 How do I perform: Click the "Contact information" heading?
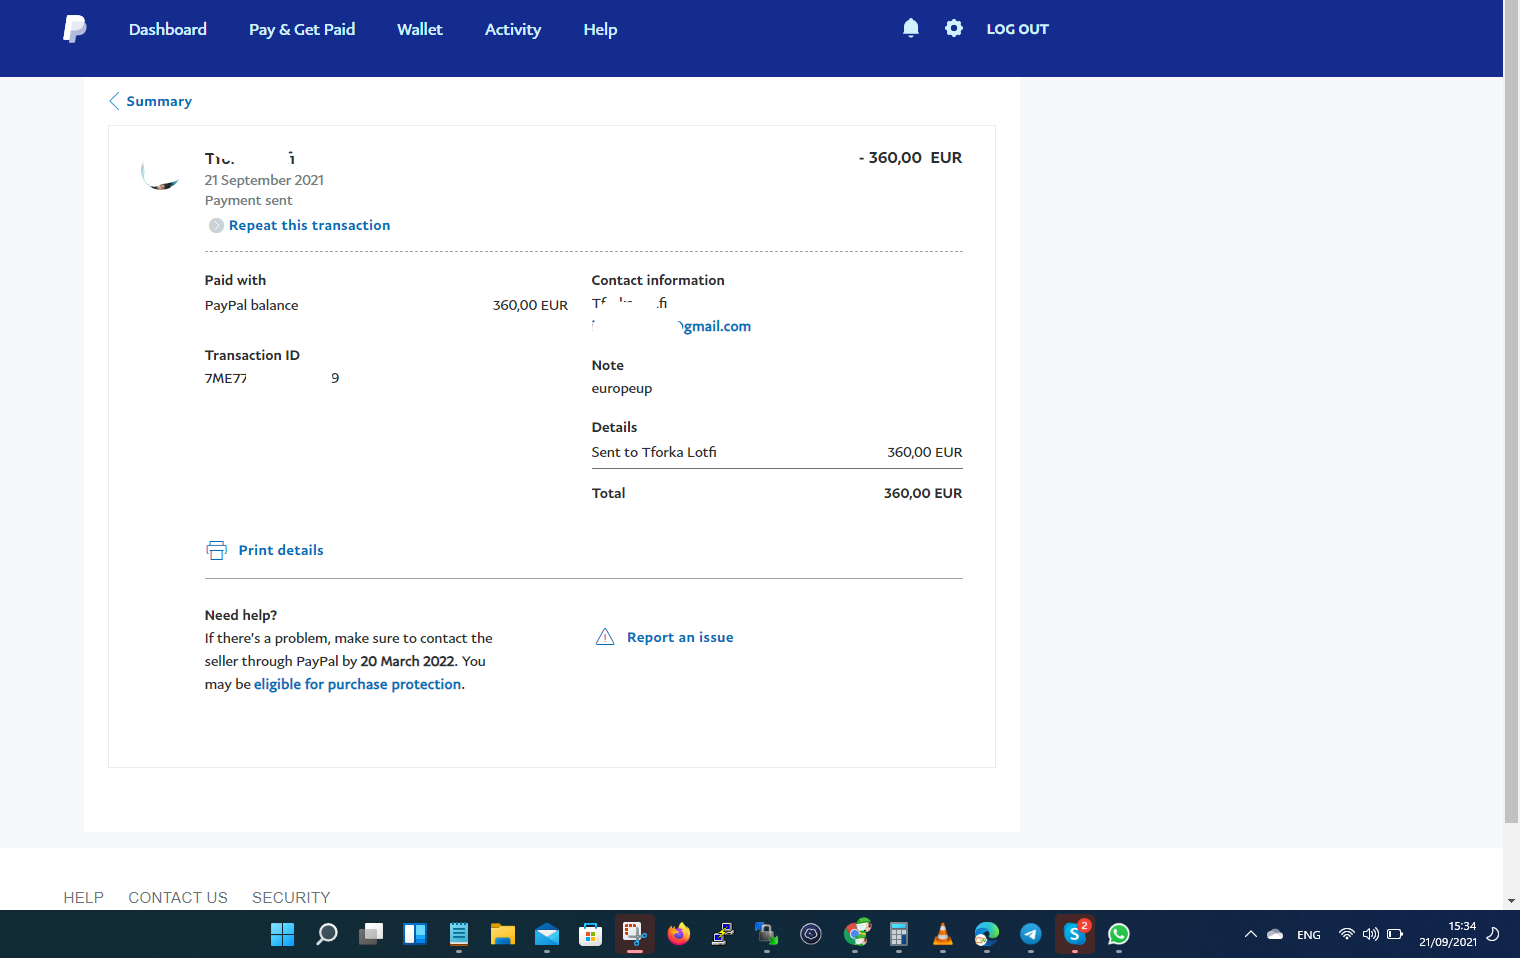658,280
